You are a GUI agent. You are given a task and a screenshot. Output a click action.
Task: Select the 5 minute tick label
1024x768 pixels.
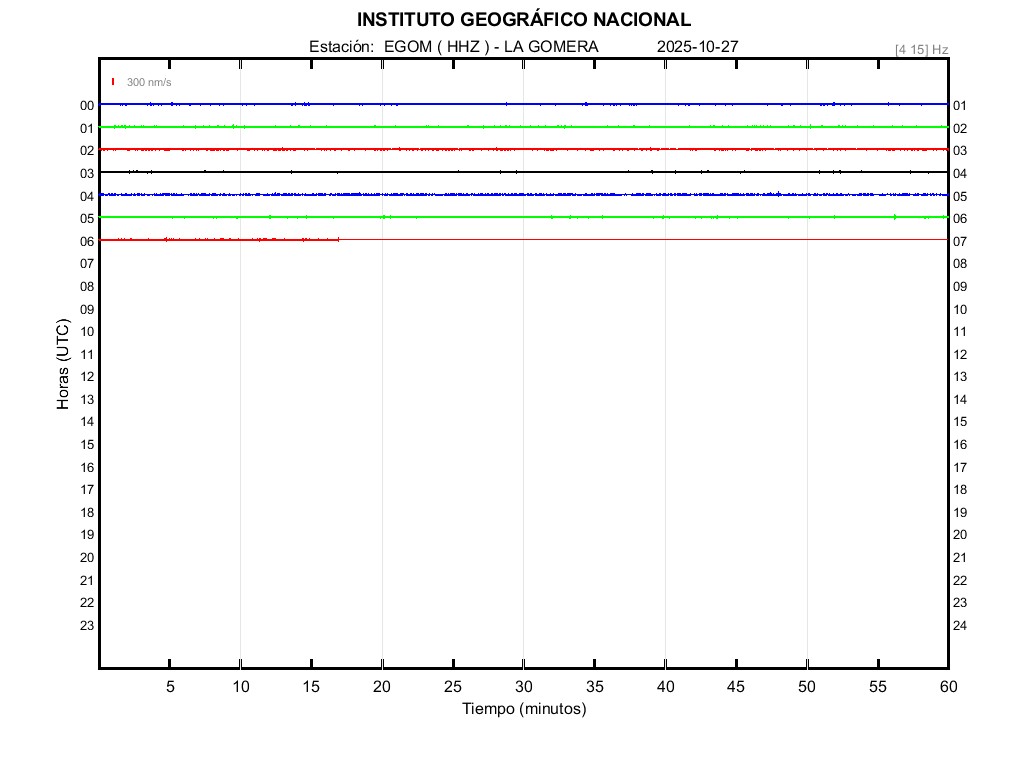click(x=170, y=686)
